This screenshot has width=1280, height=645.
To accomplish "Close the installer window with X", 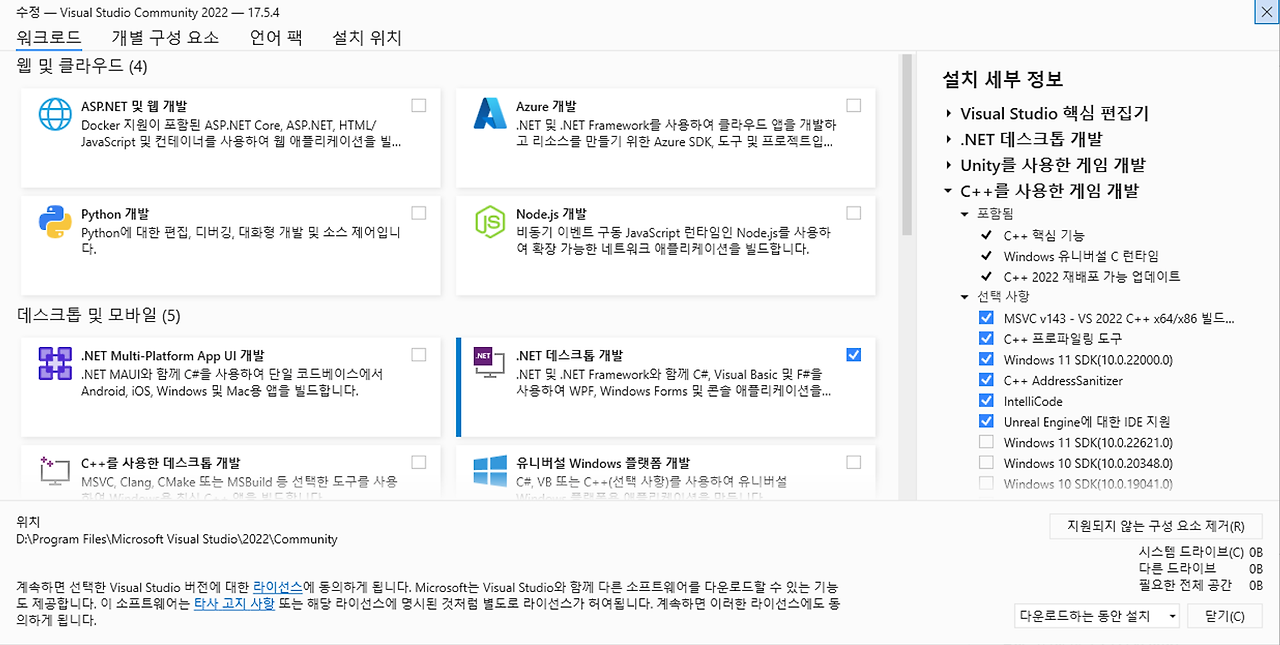I will point(1266,11).
